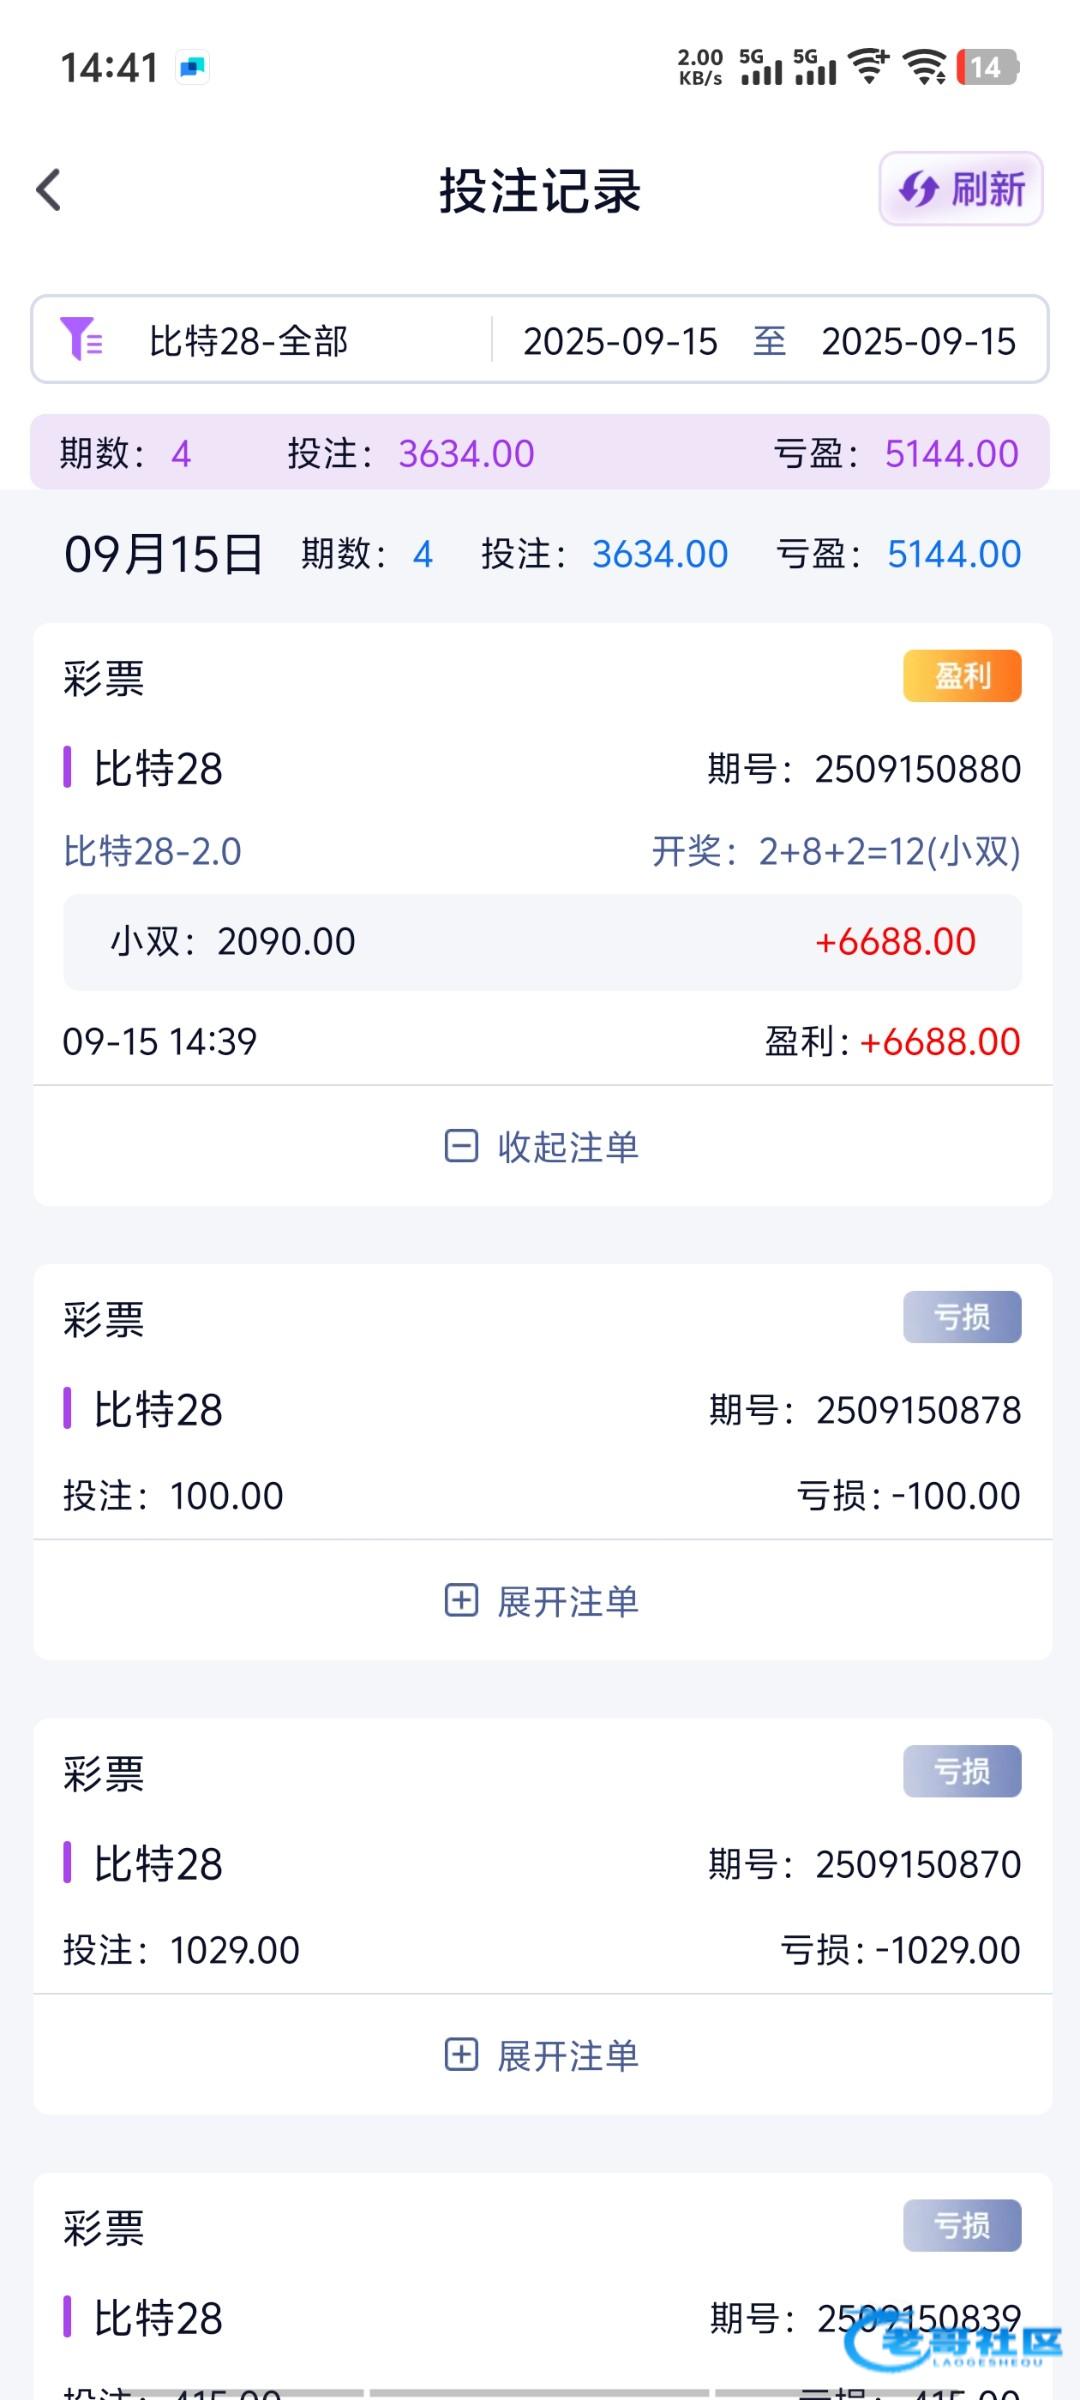Click the minus icon beside 收起注单
This screenshot has width=1080, height=2400.
click(x=461, y=1146)
